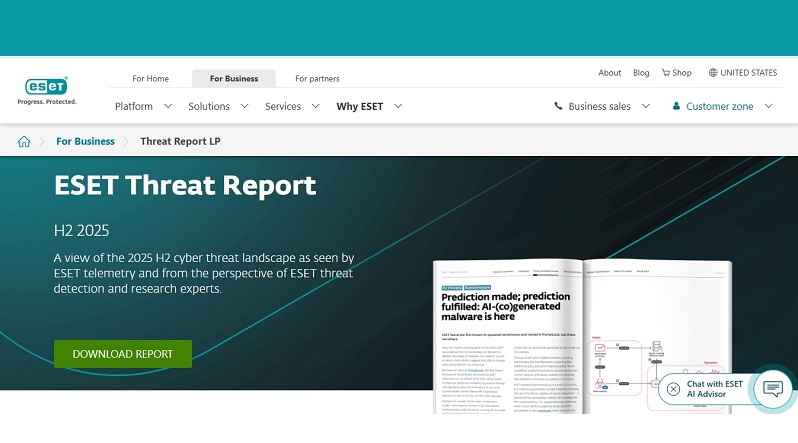Image resolution: width=798 pixels, height=443 pixels.
Task: Click the shopping cart icon
Action: [666, 73]
